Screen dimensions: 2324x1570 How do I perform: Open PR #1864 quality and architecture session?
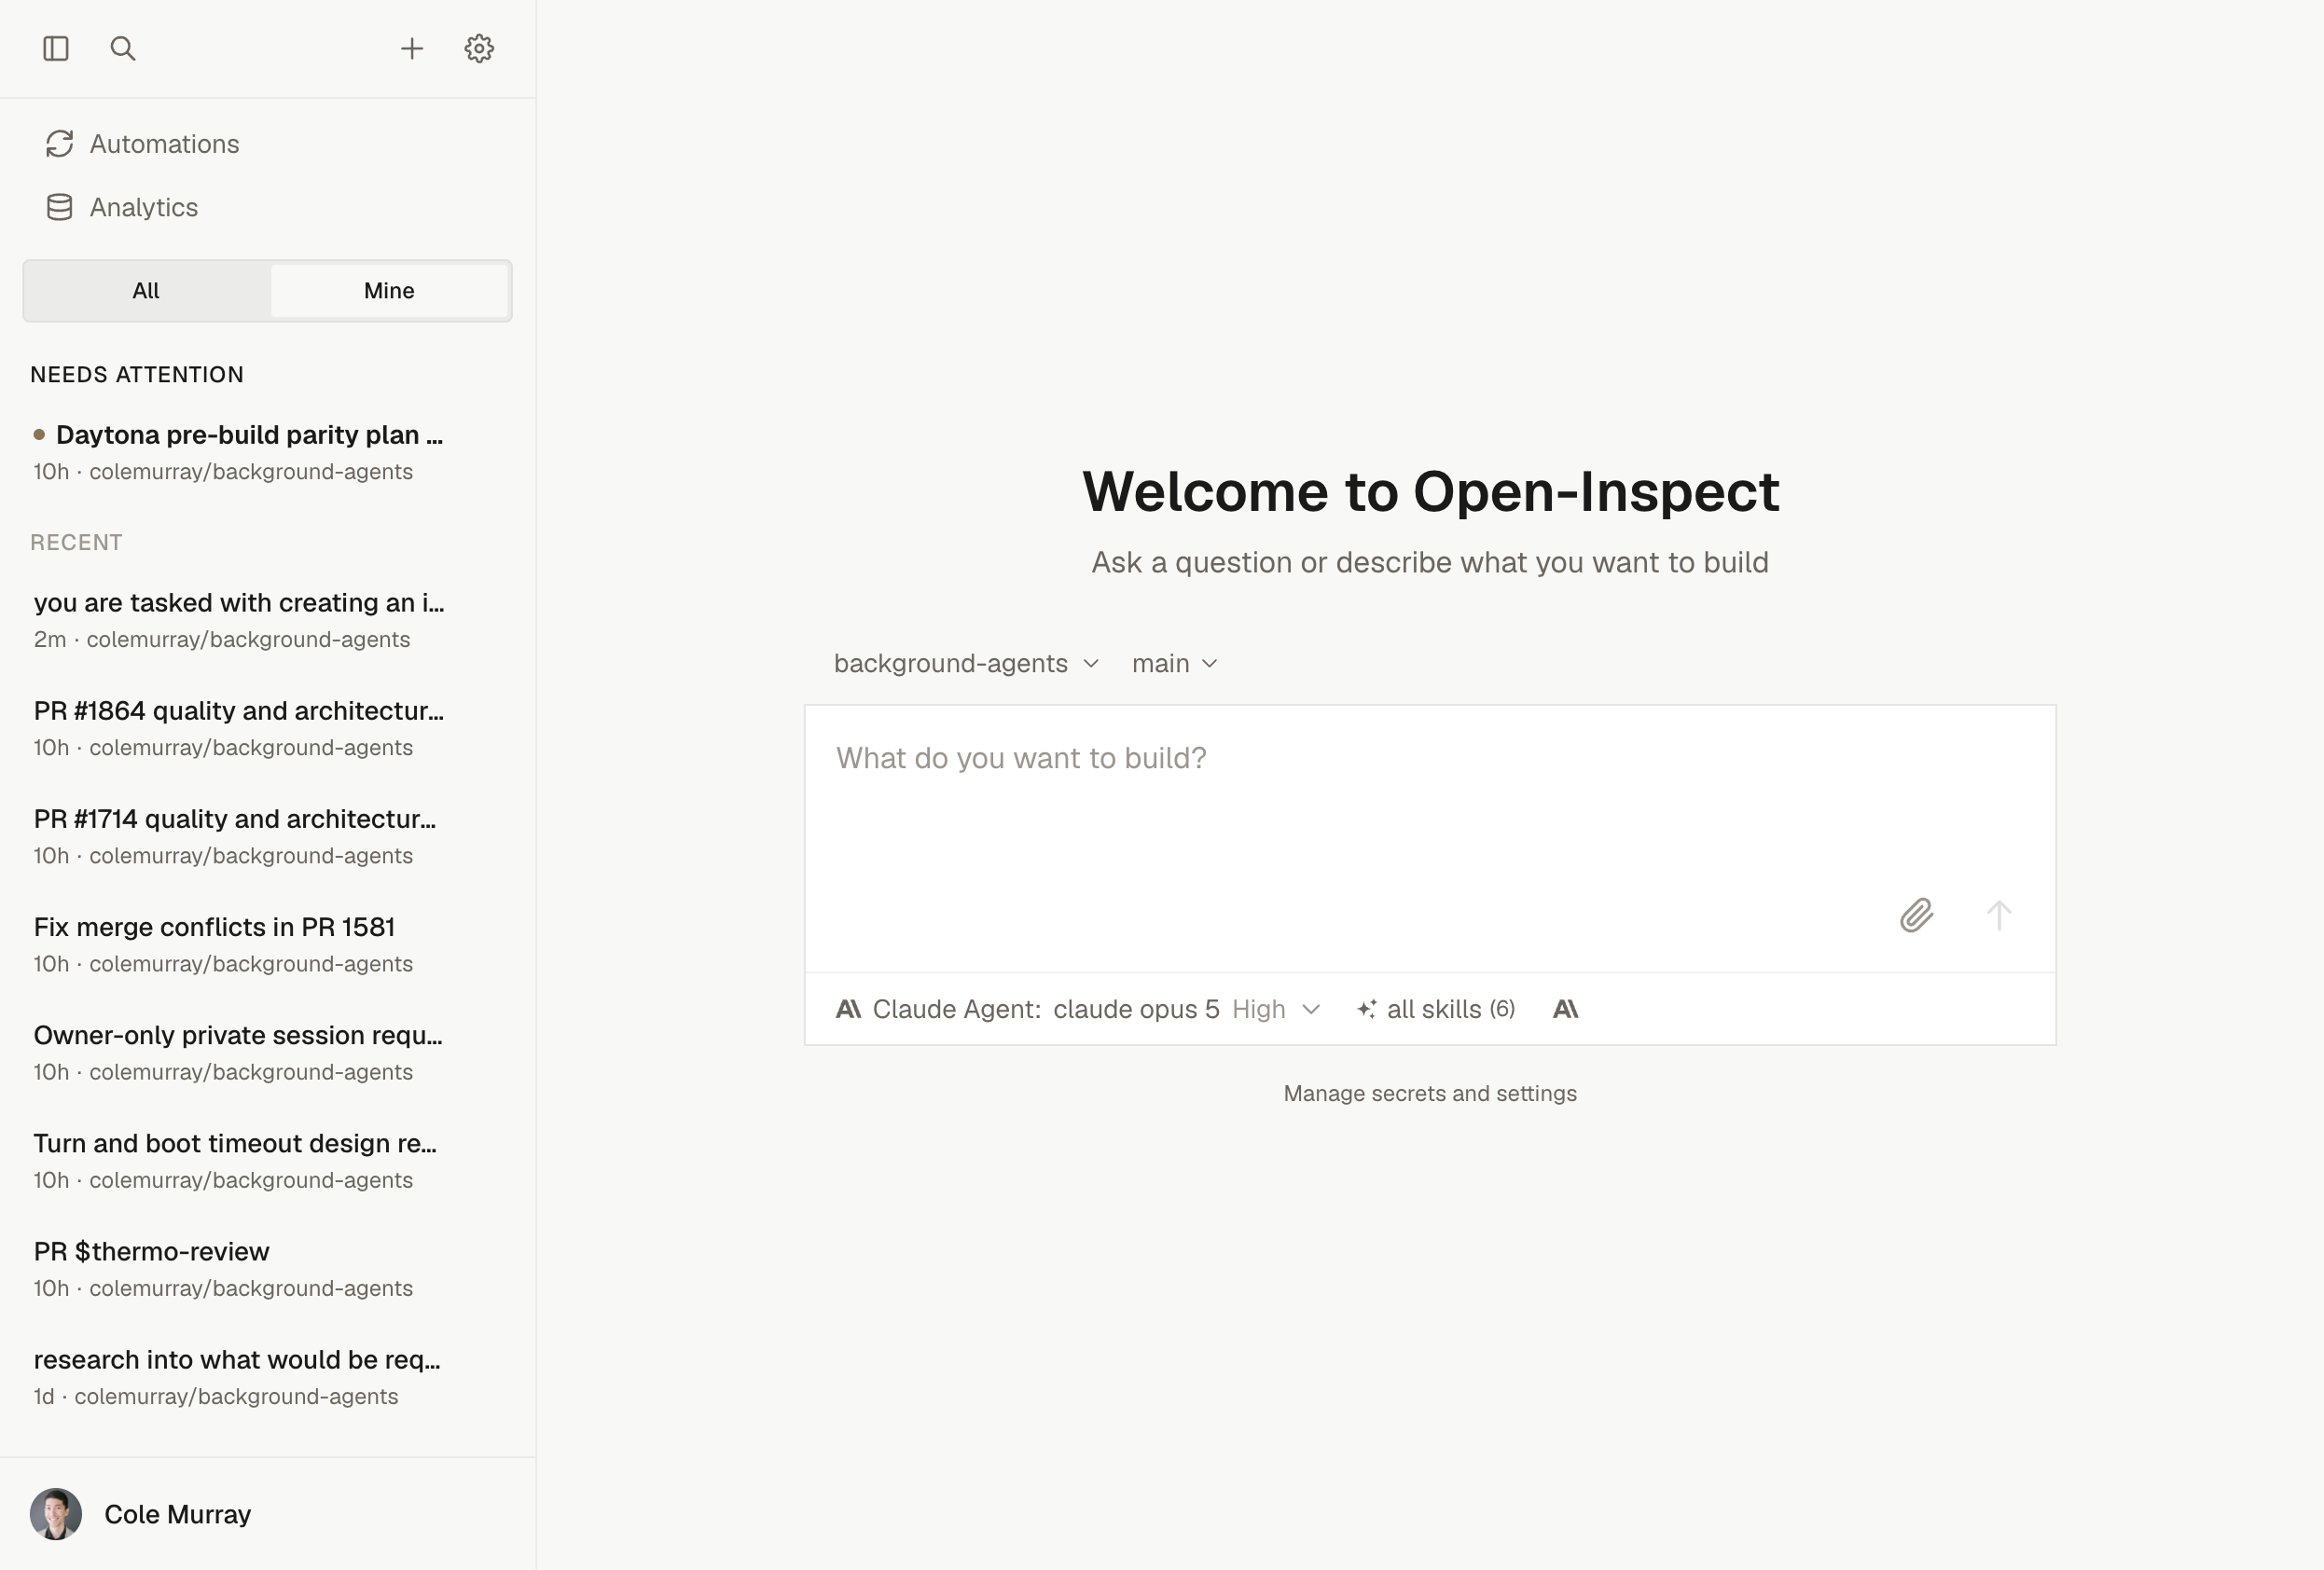pos(268,728)
